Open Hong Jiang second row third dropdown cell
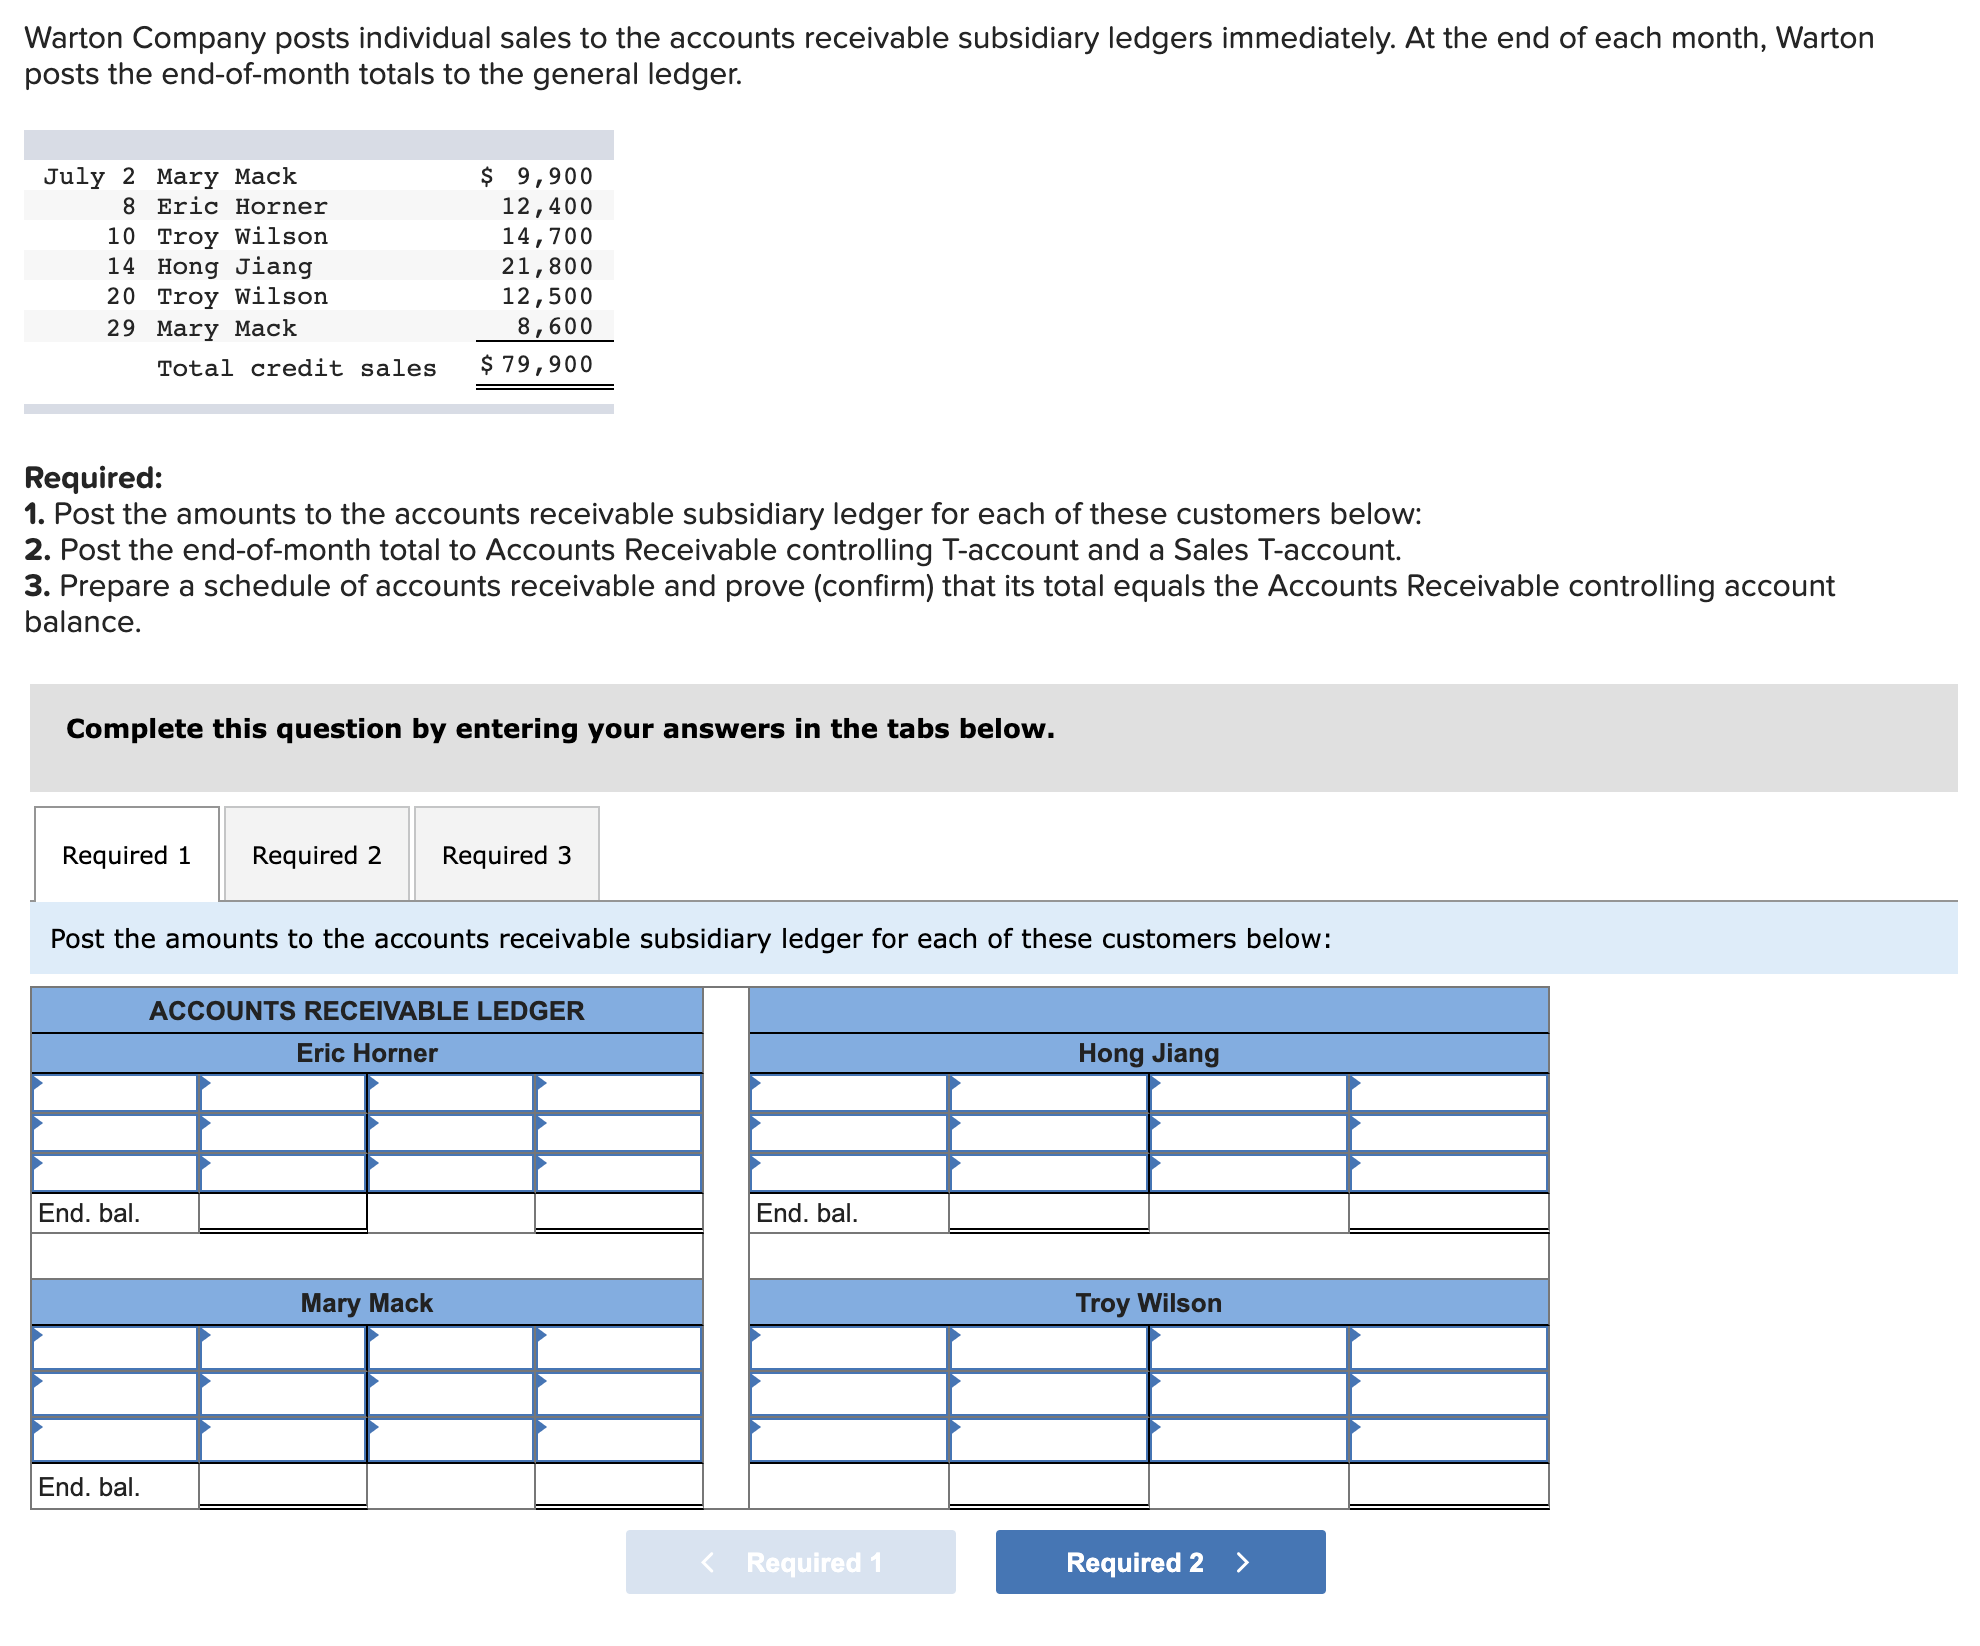The height and width of the screenshot is (1646, 1980). pyautogui.click(x=1248, y=1133)
